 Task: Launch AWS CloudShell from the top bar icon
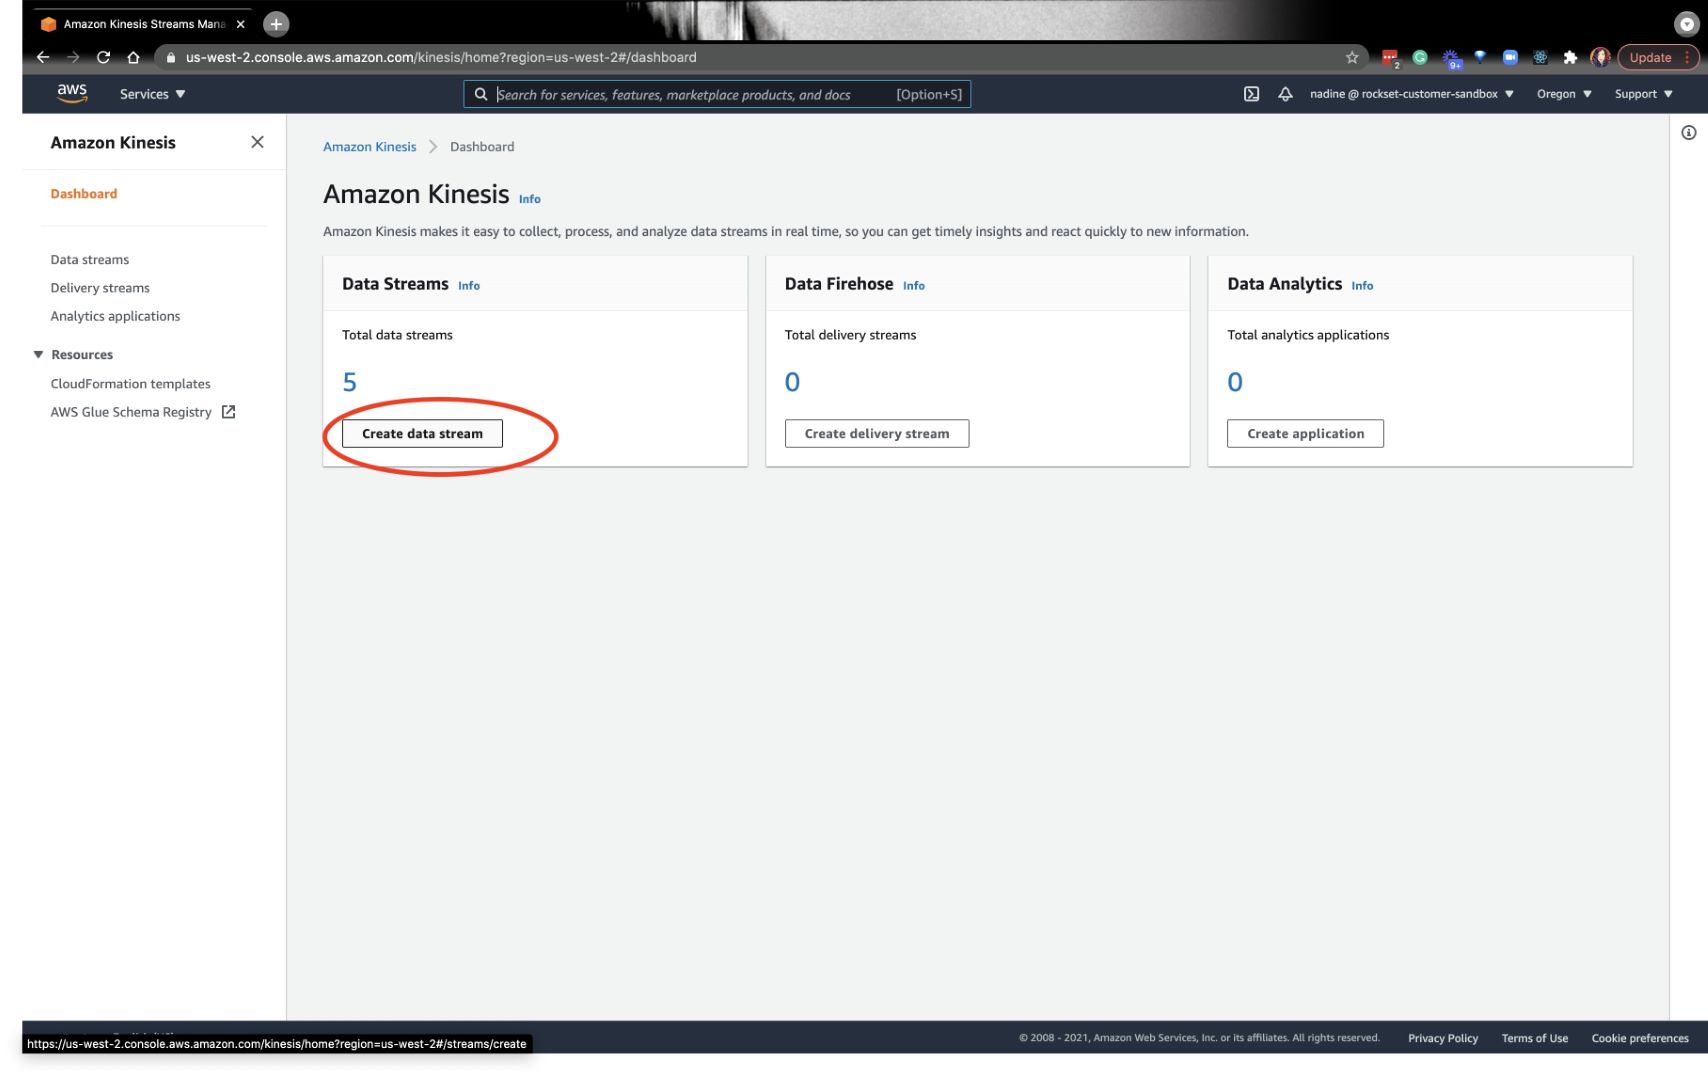pyautogui.click(x=1251, y=94)
